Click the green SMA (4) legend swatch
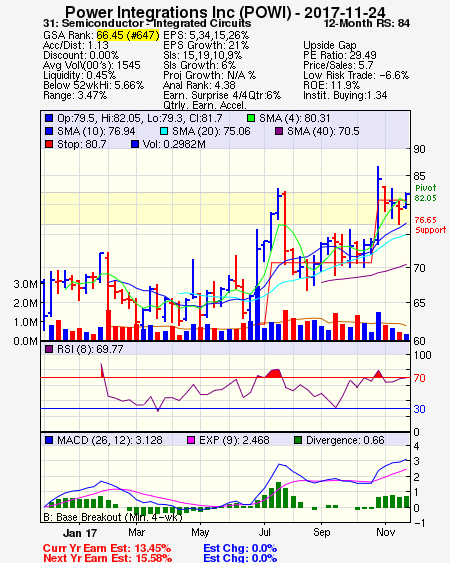 coord(251,118)
